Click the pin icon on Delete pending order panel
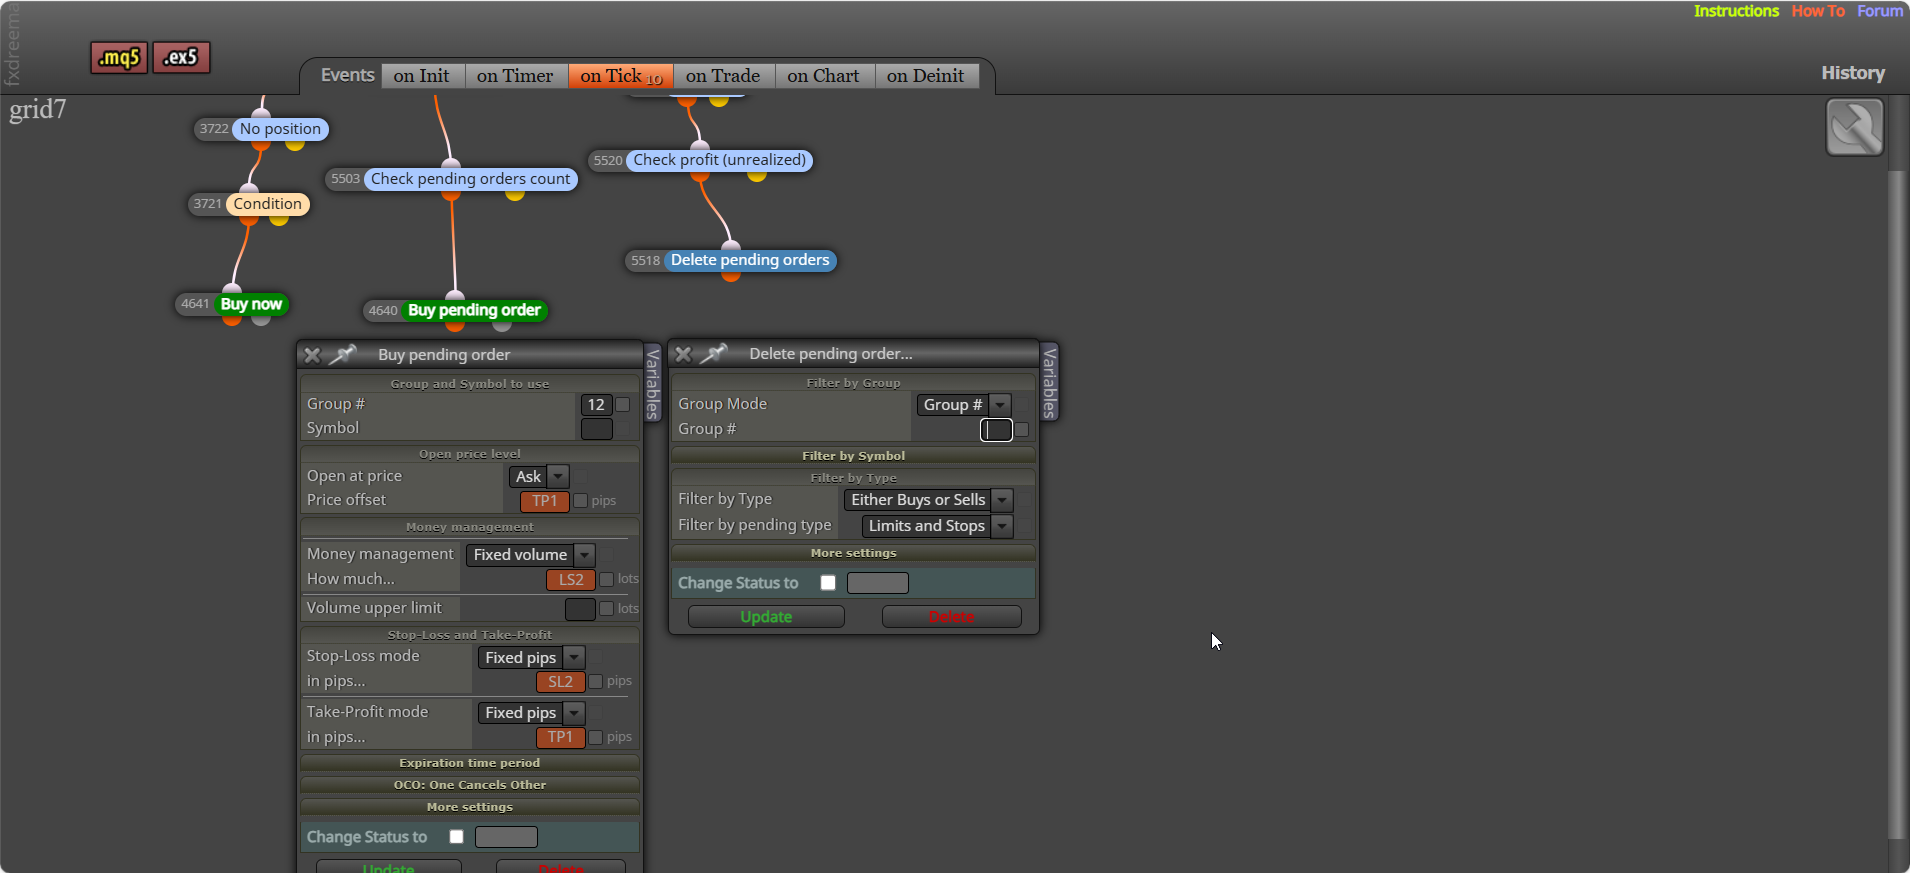1910x873 pixels. click(714, 353)
